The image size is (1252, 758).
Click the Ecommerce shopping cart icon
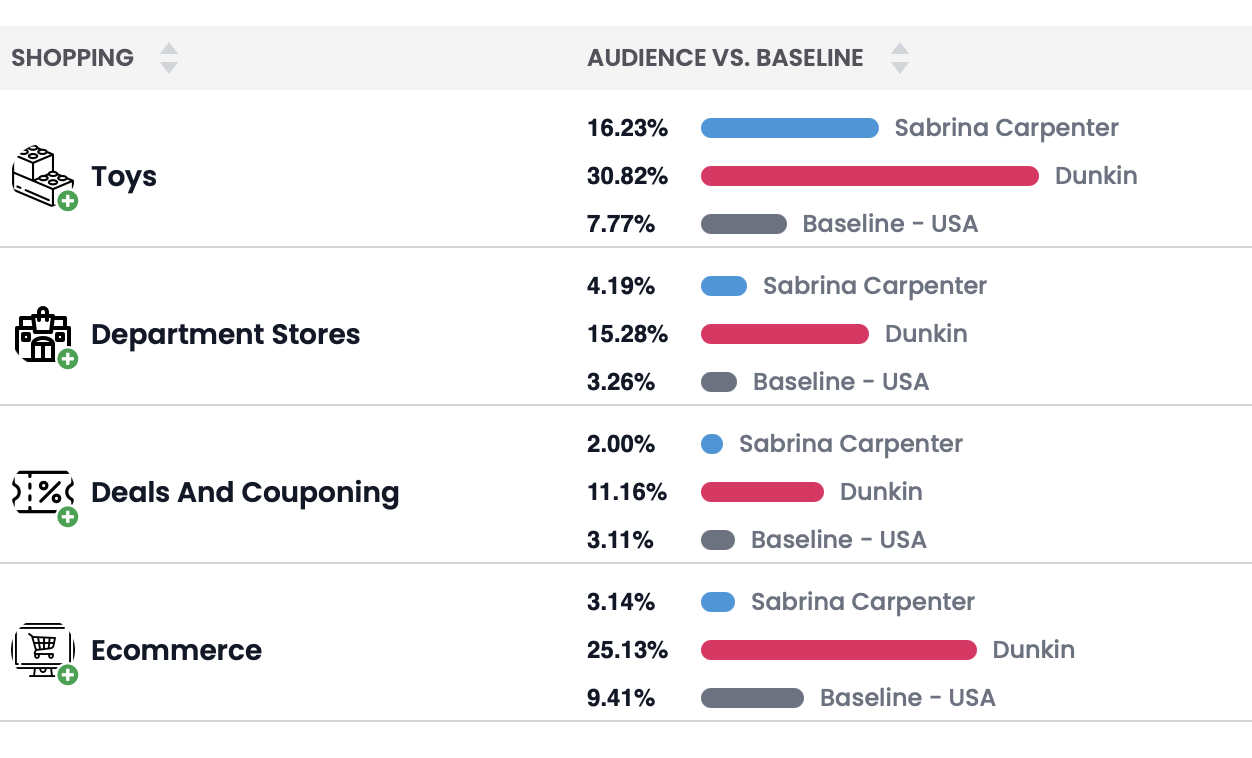pos(40,648)
